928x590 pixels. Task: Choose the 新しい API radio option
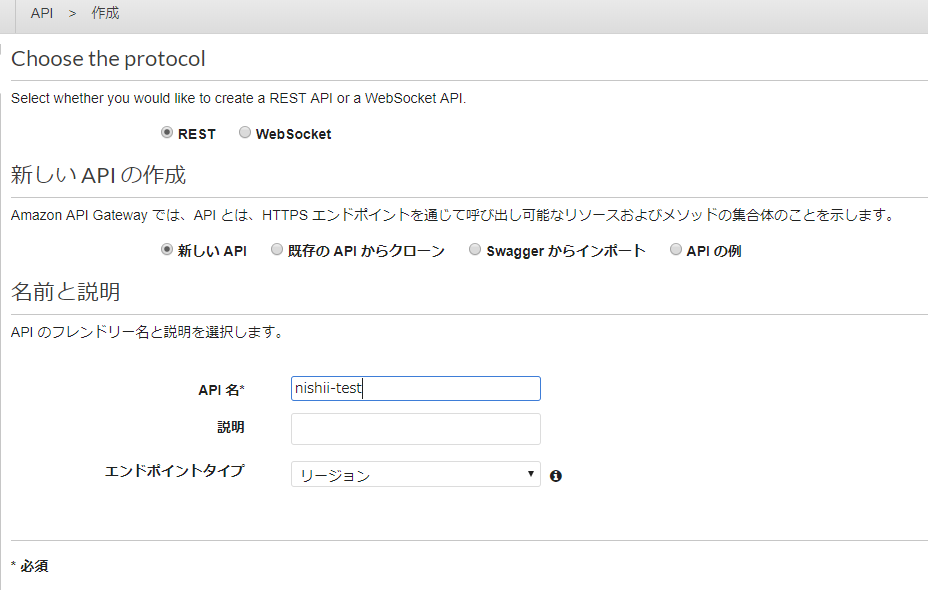point(167,250)
